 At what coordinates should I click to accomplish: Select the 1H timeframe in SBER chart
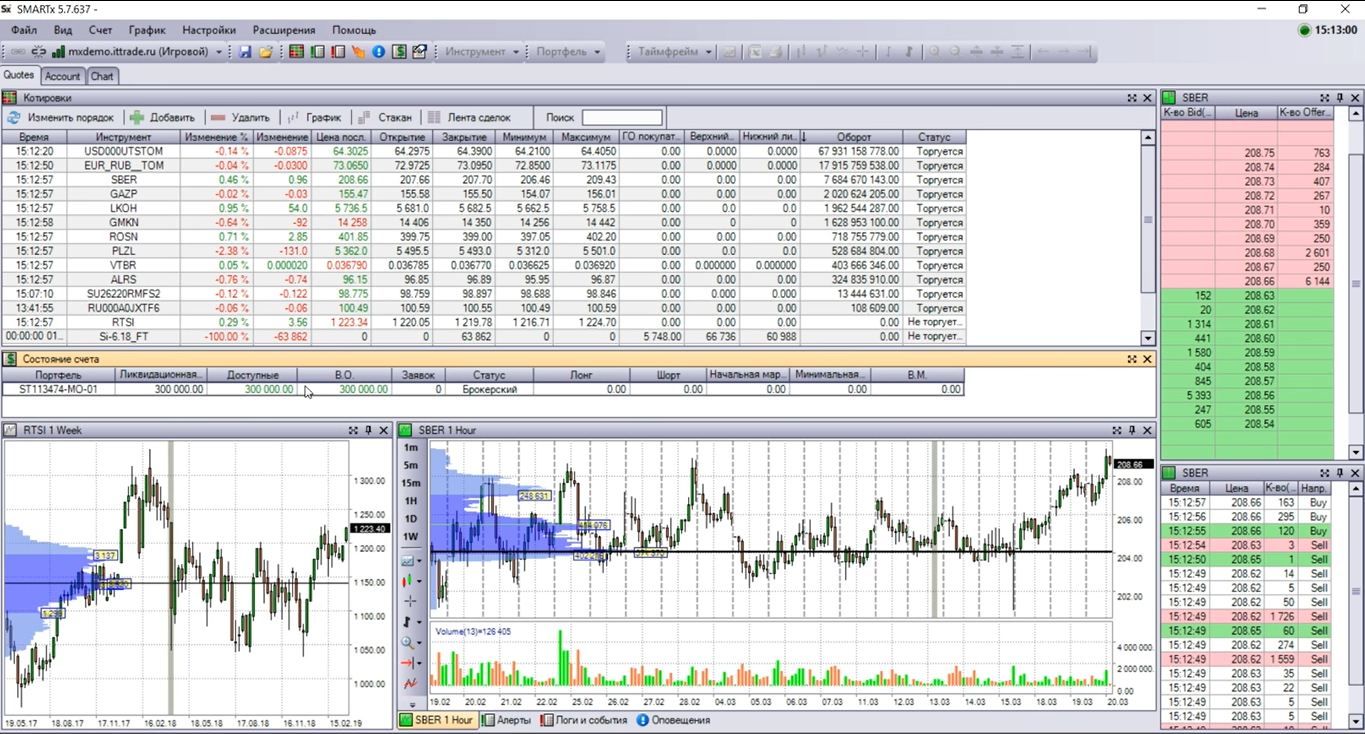pyautogui.click(x=411, y=501)
